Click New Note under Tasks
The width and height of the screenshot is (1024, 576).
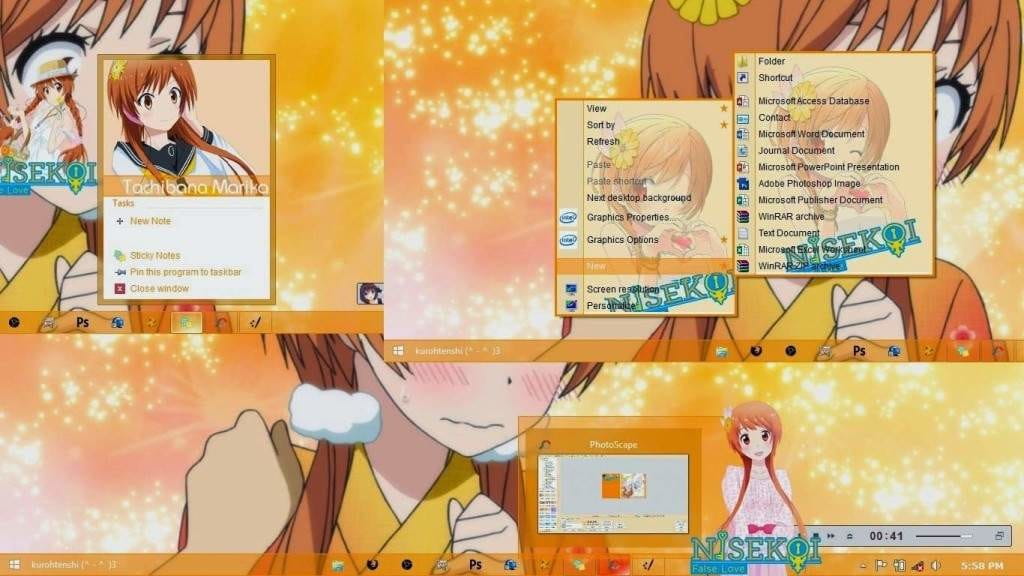tap(148, 220)
